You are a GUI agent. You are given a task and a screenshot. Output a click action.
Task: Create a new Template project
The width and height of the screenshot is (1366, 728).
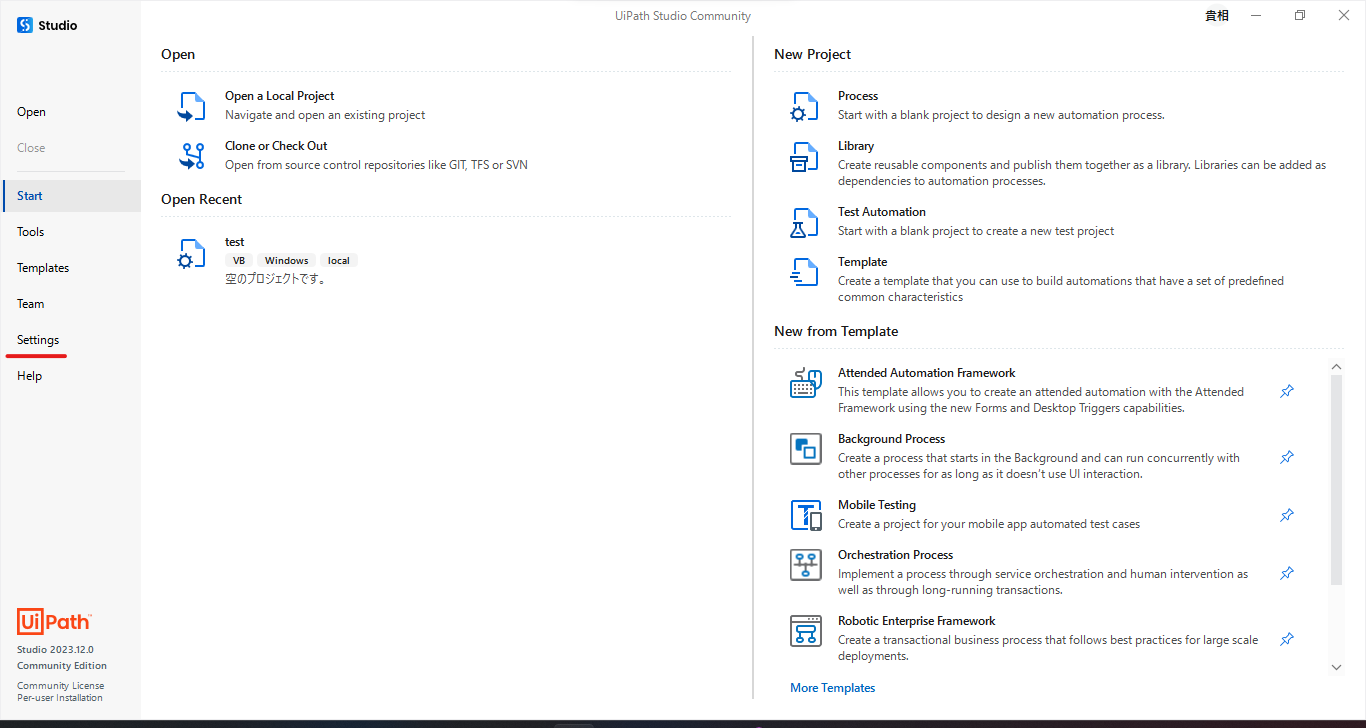(863, 262)
